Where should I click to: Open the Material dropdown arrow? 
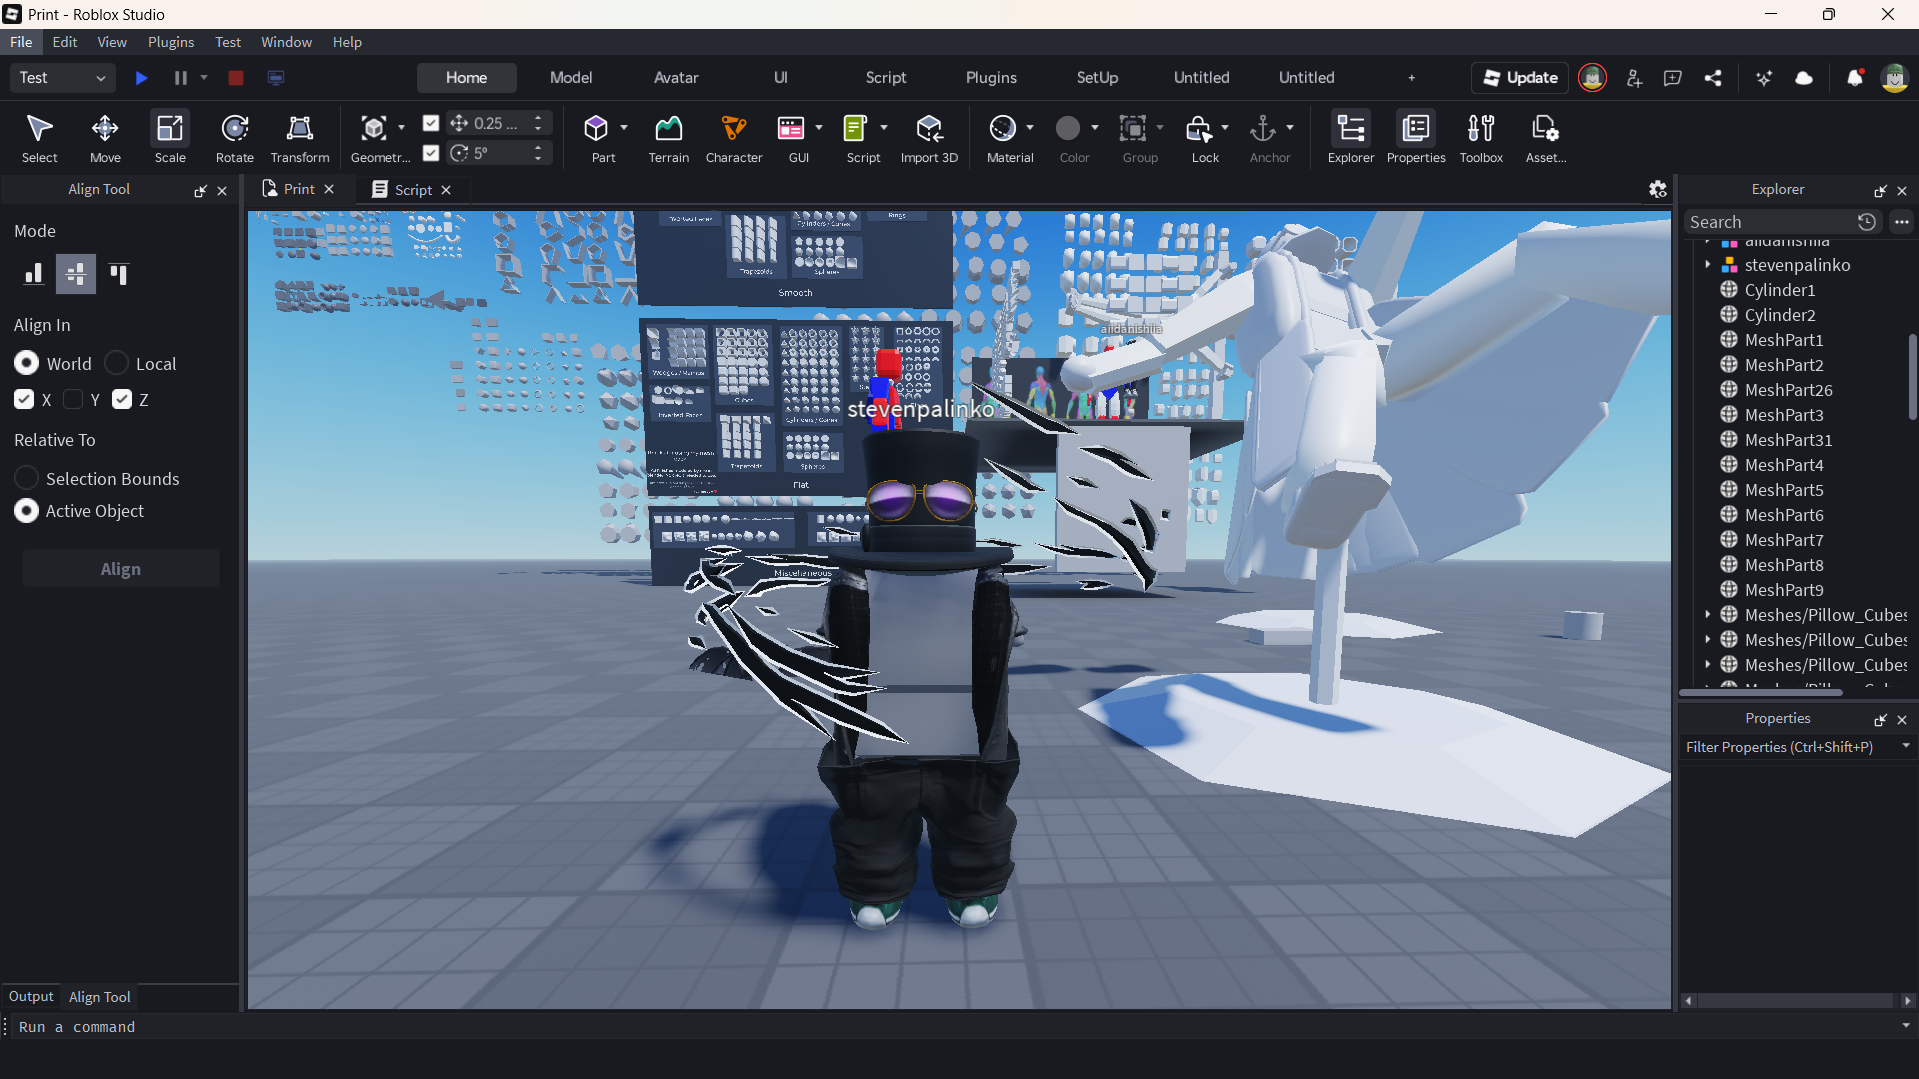pos(1030,127)
